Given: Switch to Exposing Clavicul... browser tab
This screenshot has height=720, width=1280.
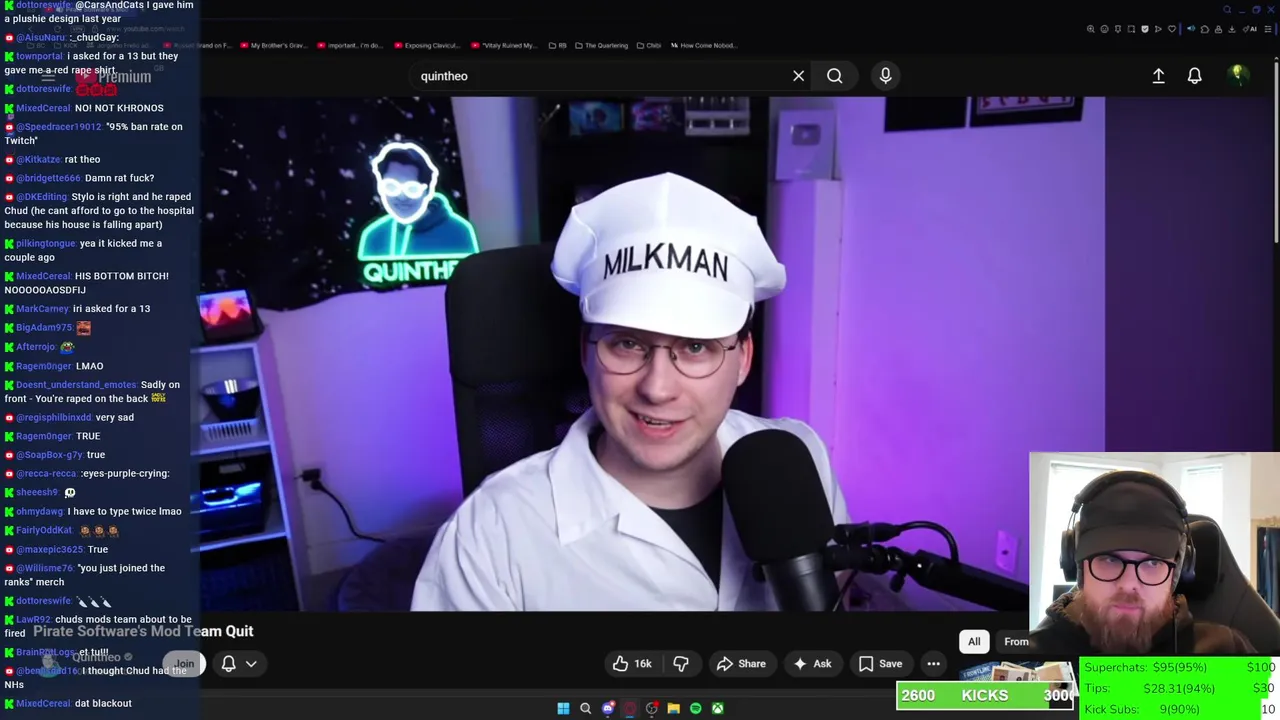Looking at the screenshot, I should pos(427,45).
